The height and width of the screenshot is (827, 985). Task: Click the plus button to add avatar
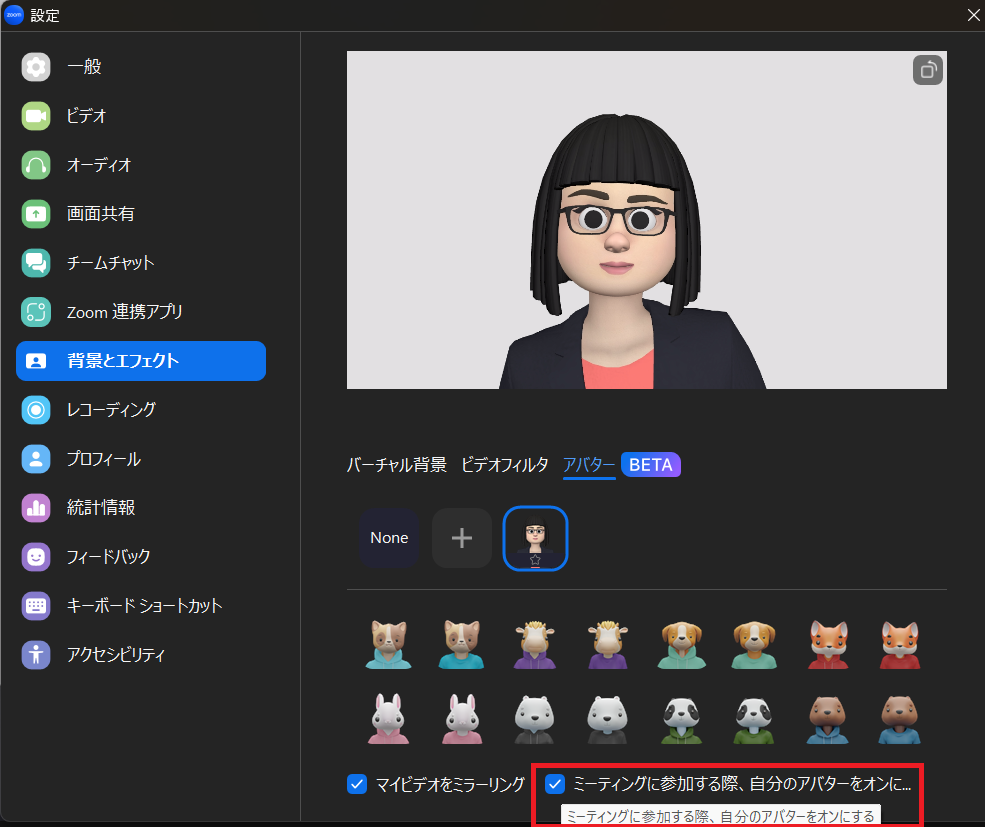tap(461, 538)
